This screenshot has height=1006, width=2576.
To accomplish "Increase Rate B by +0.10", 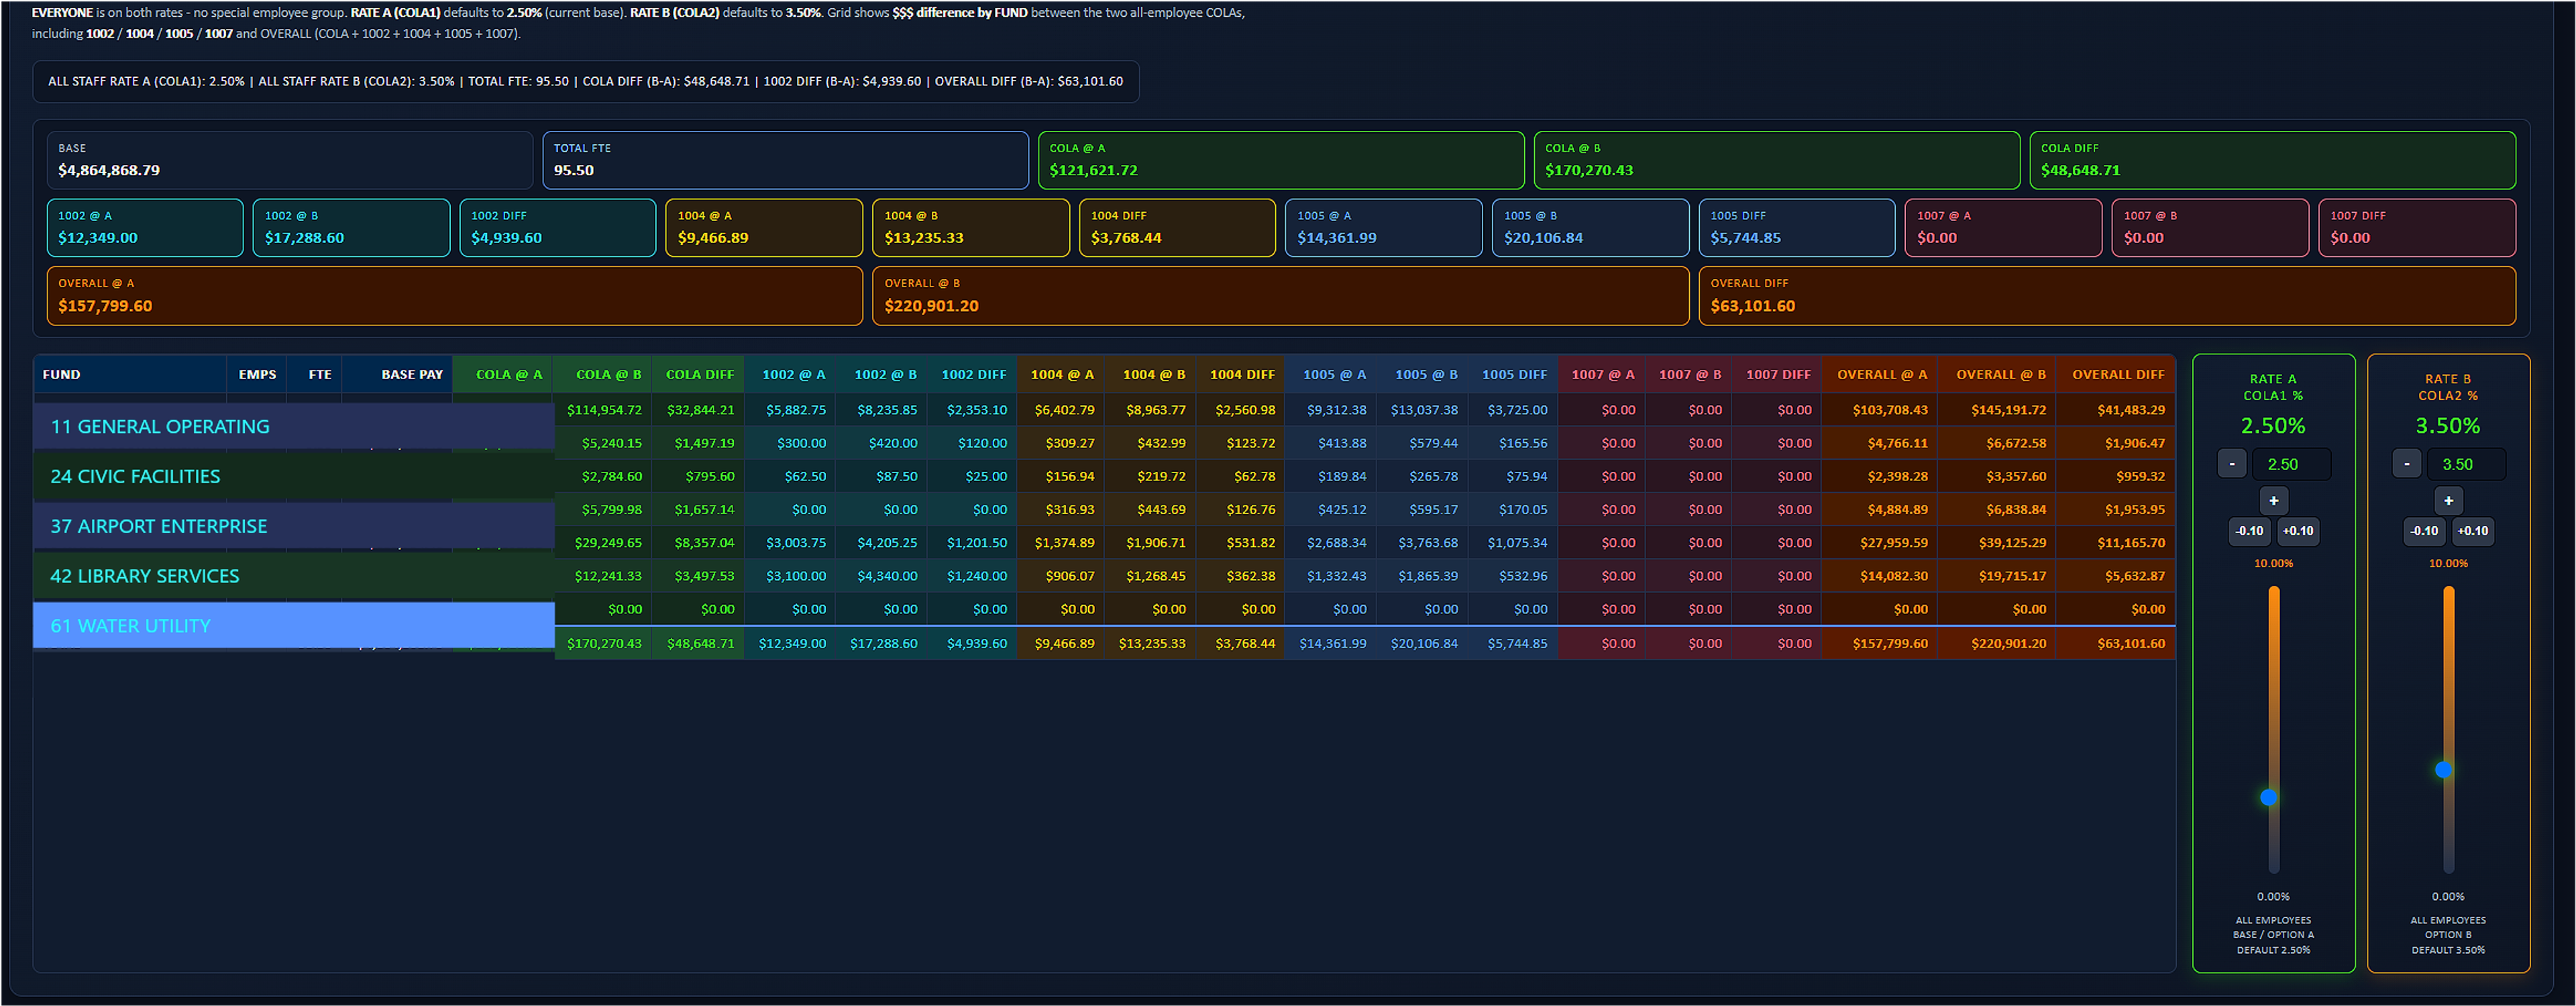I will [x=2472, y=531].
